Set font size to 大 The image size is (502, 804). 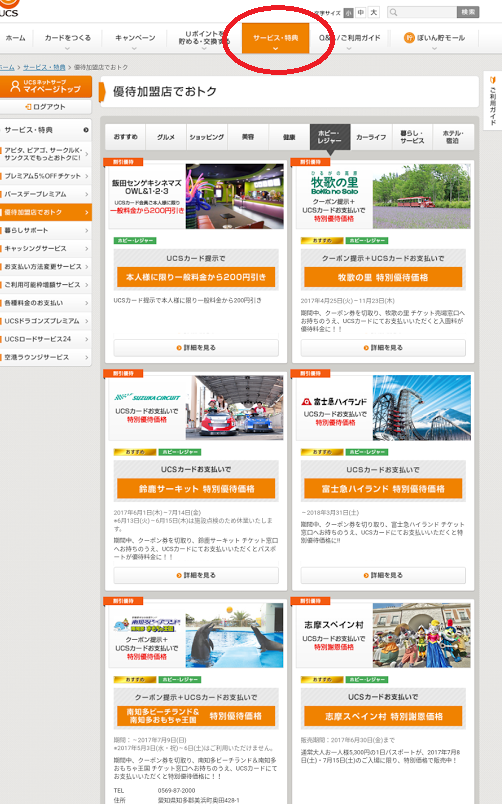[x=374, y=12]
